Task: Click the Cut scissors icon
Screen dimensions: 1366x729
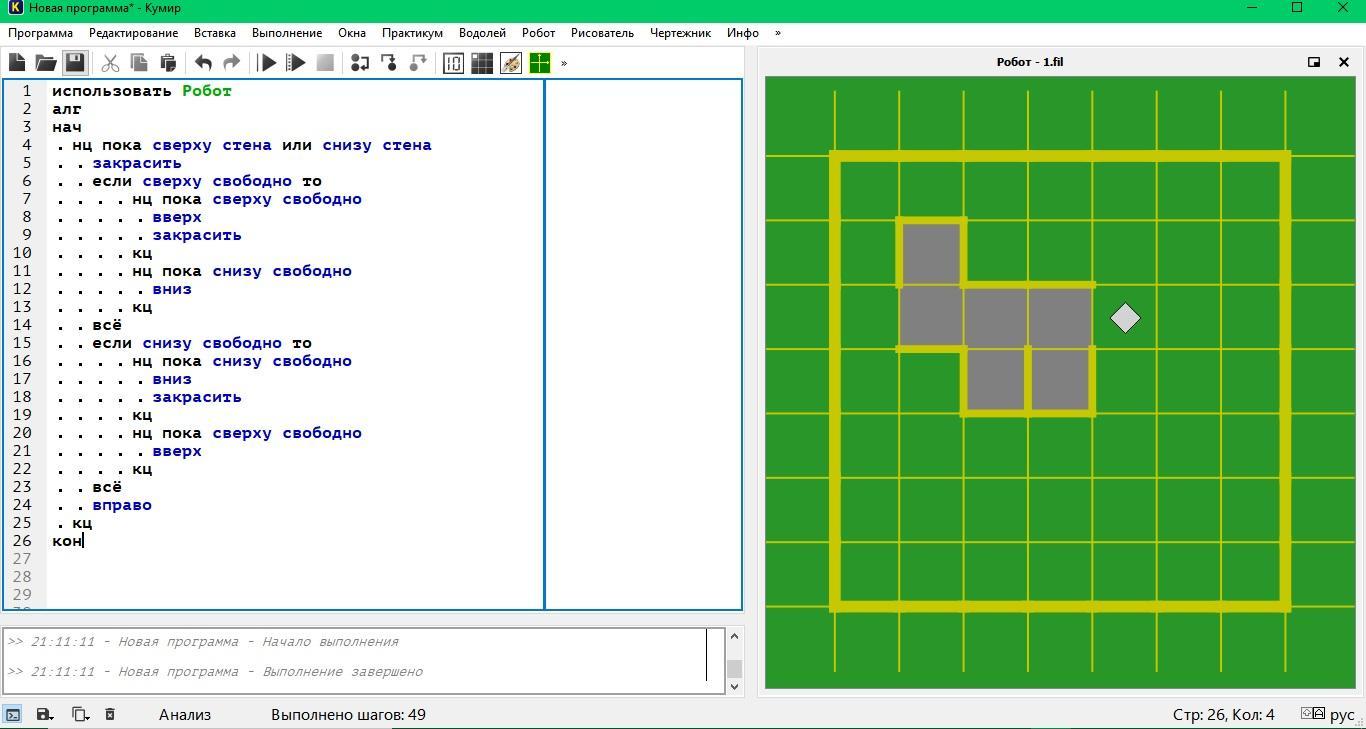Action: (x=110, y=63)
